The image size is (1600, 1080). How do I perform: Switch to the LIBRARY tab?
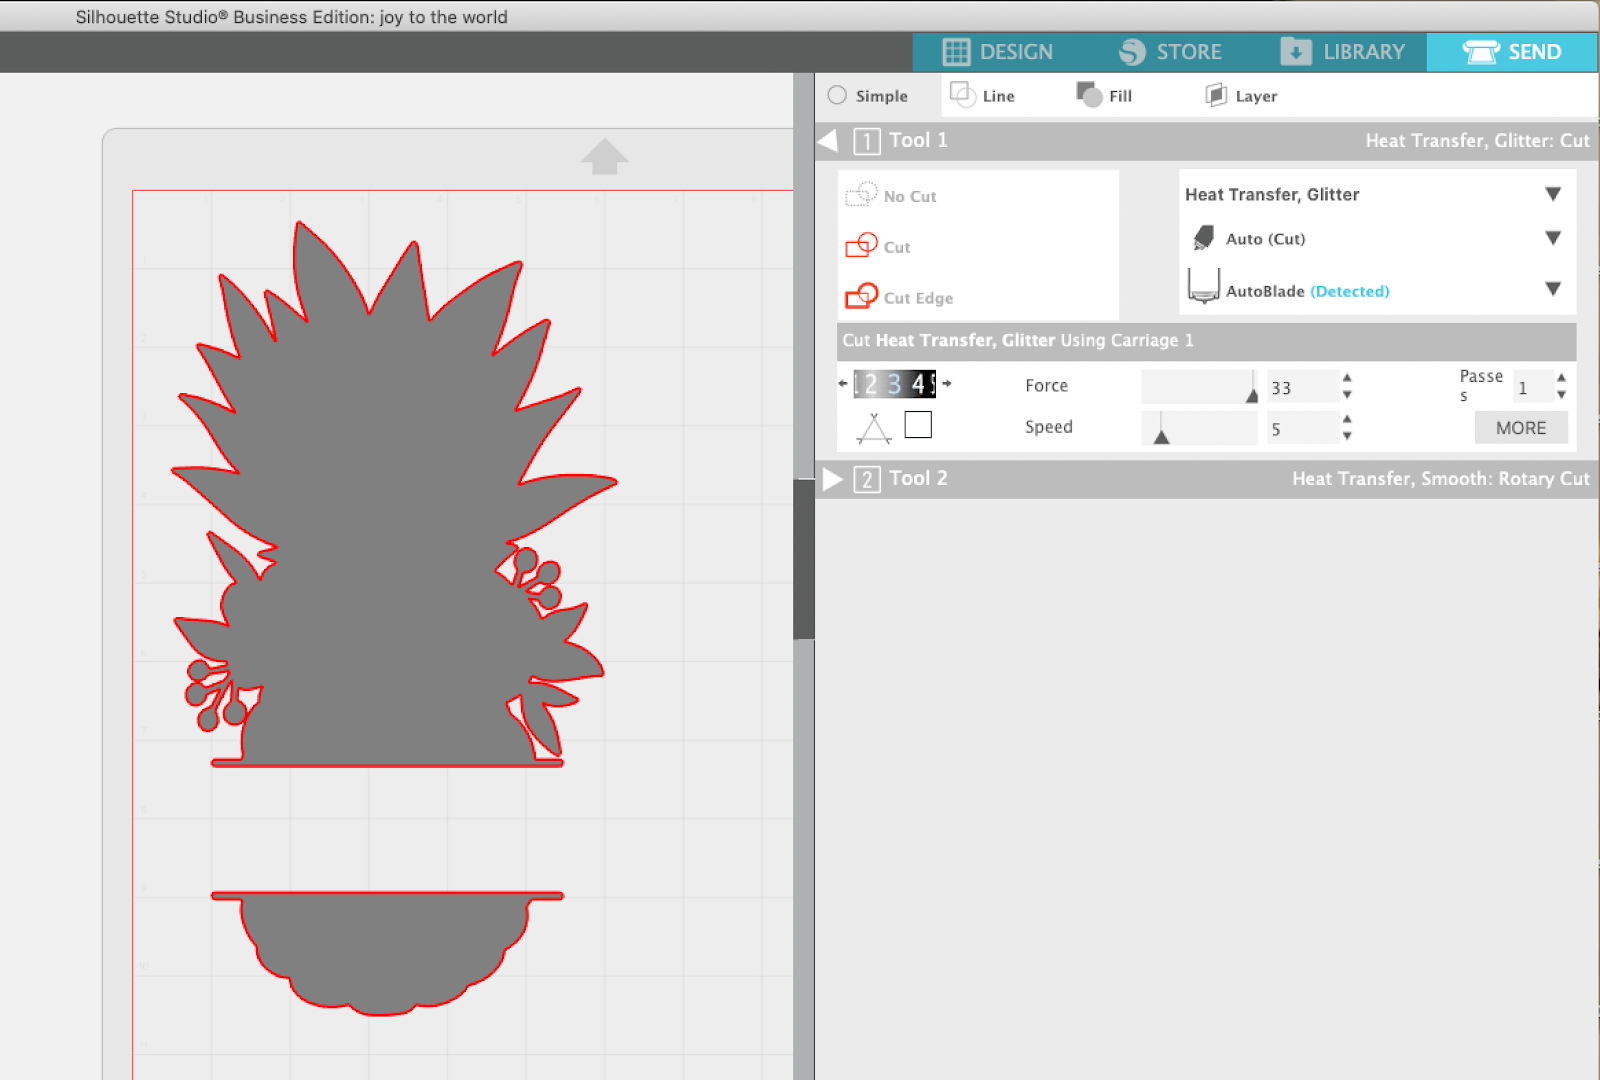tap(1343, 51)
